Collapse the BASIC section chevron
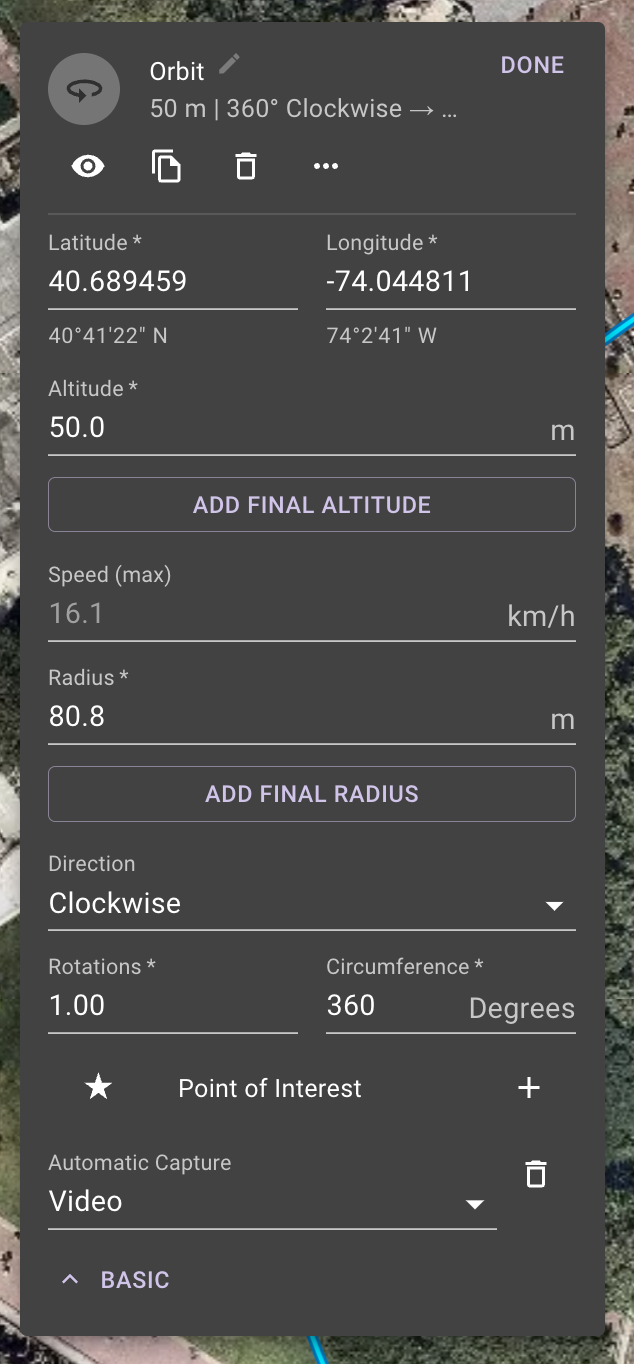 pyautogui.click(x=70, y=1279)
